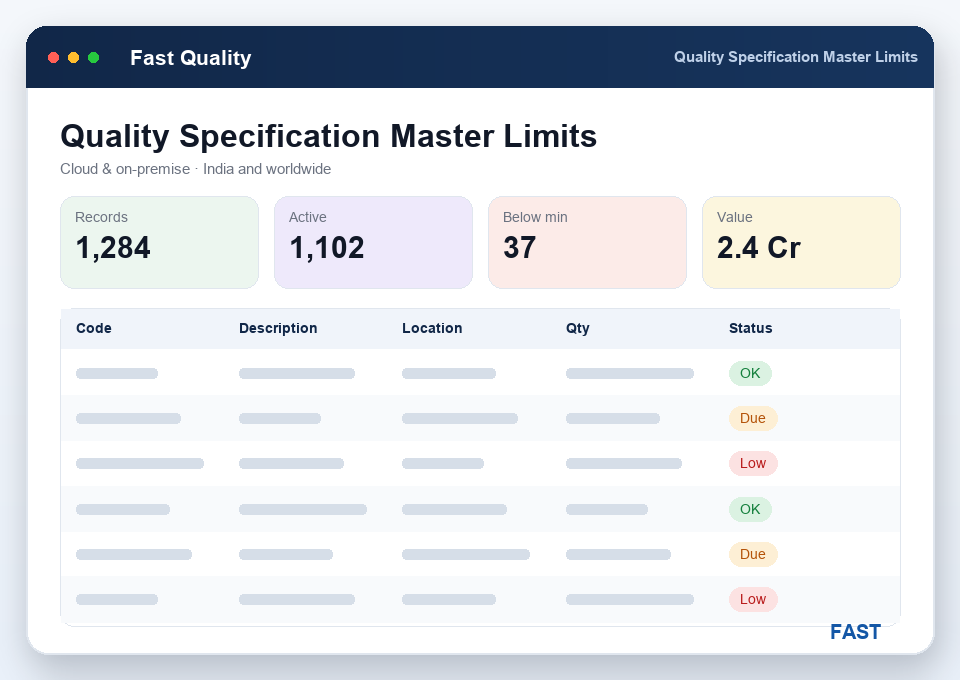
Task: Click the large Quality Specification Master Limits heading
Action: tap(328, 136)
